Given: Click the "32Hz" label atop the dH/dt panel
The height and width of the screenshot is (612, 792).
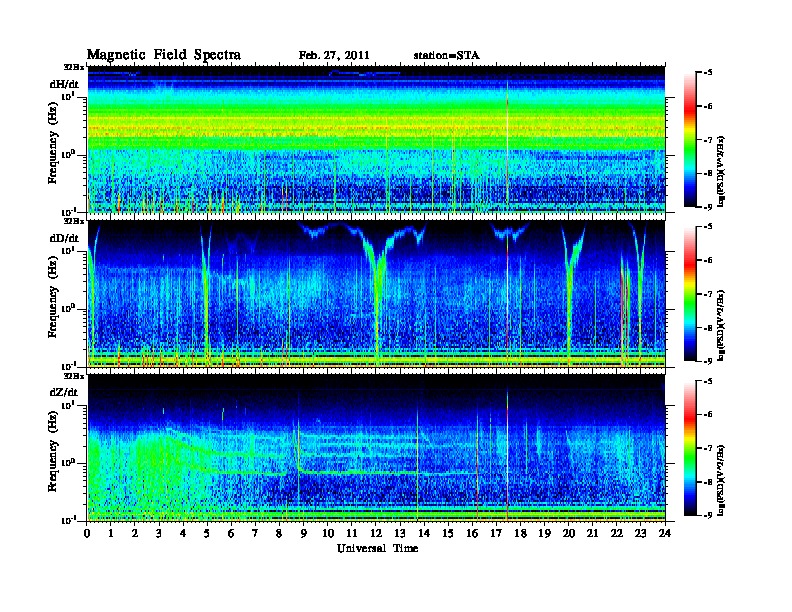Looking at the screenshot, I should point(73,67).
